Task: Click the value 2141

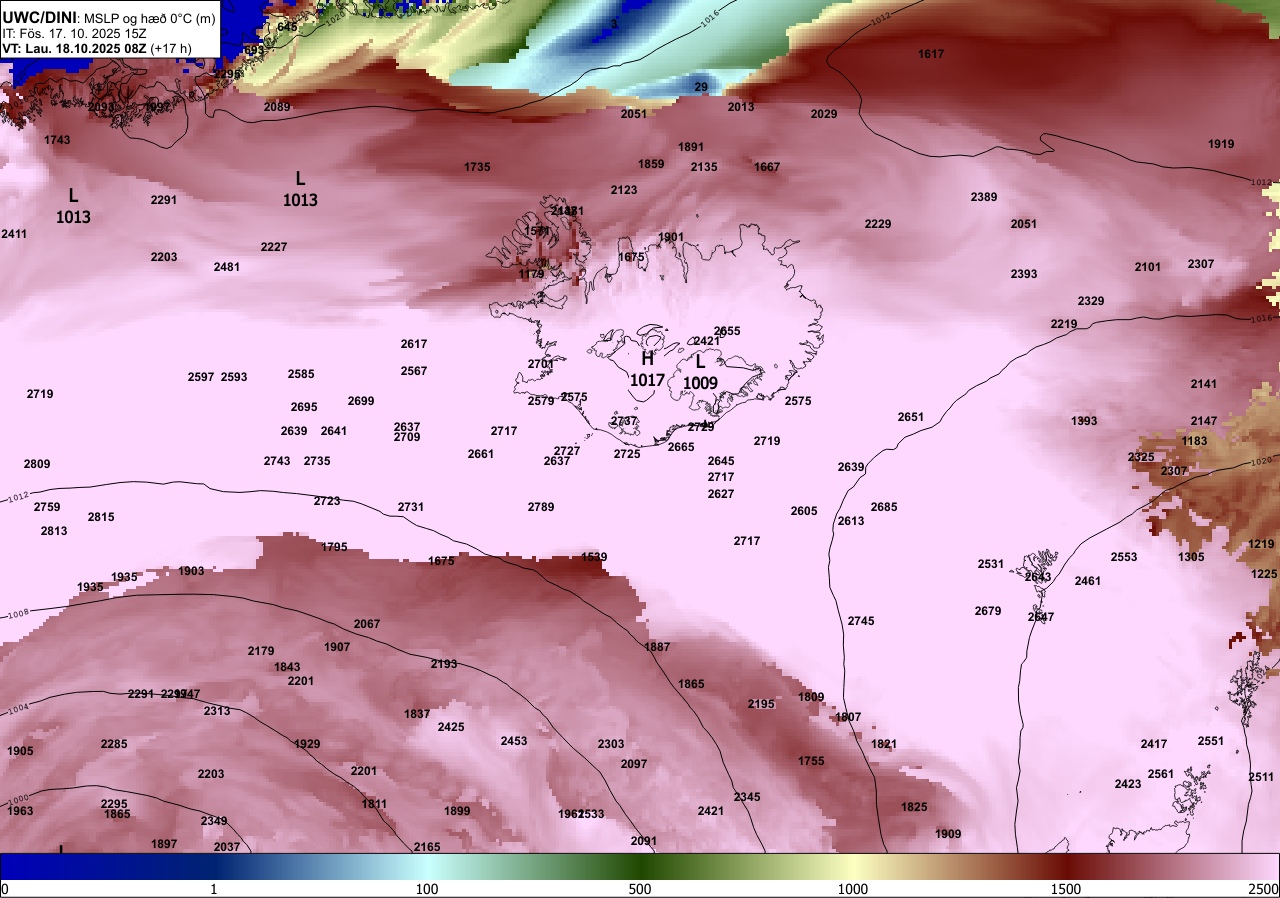Action: tap(1204, 384)
